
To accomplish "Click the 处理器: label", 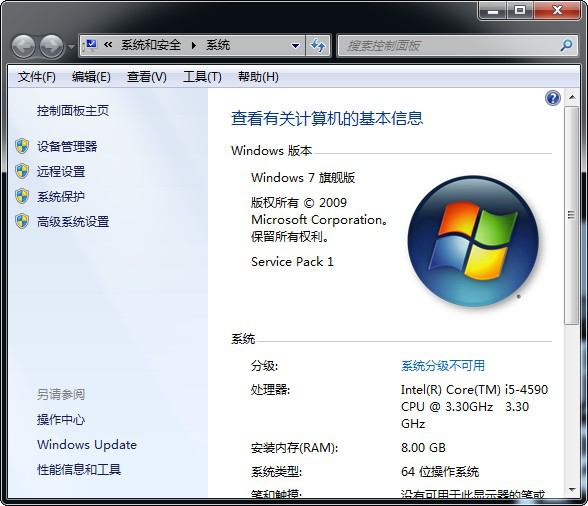I will [x=270, y=390].
